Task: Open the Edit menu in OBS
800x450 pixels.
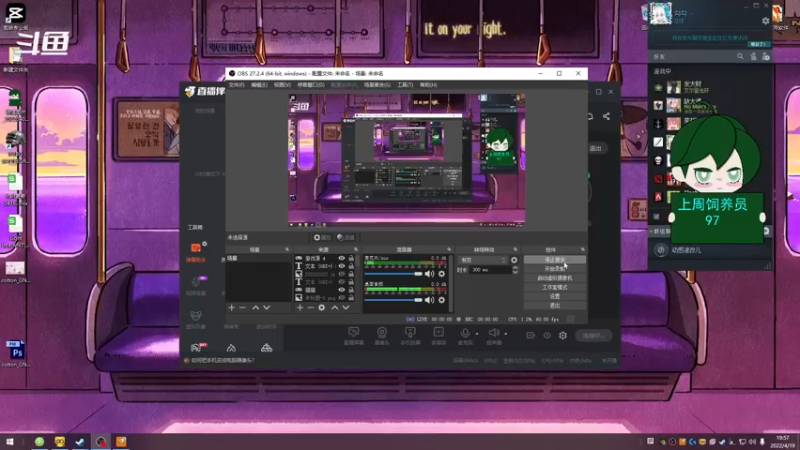Action: pos(259,85)
